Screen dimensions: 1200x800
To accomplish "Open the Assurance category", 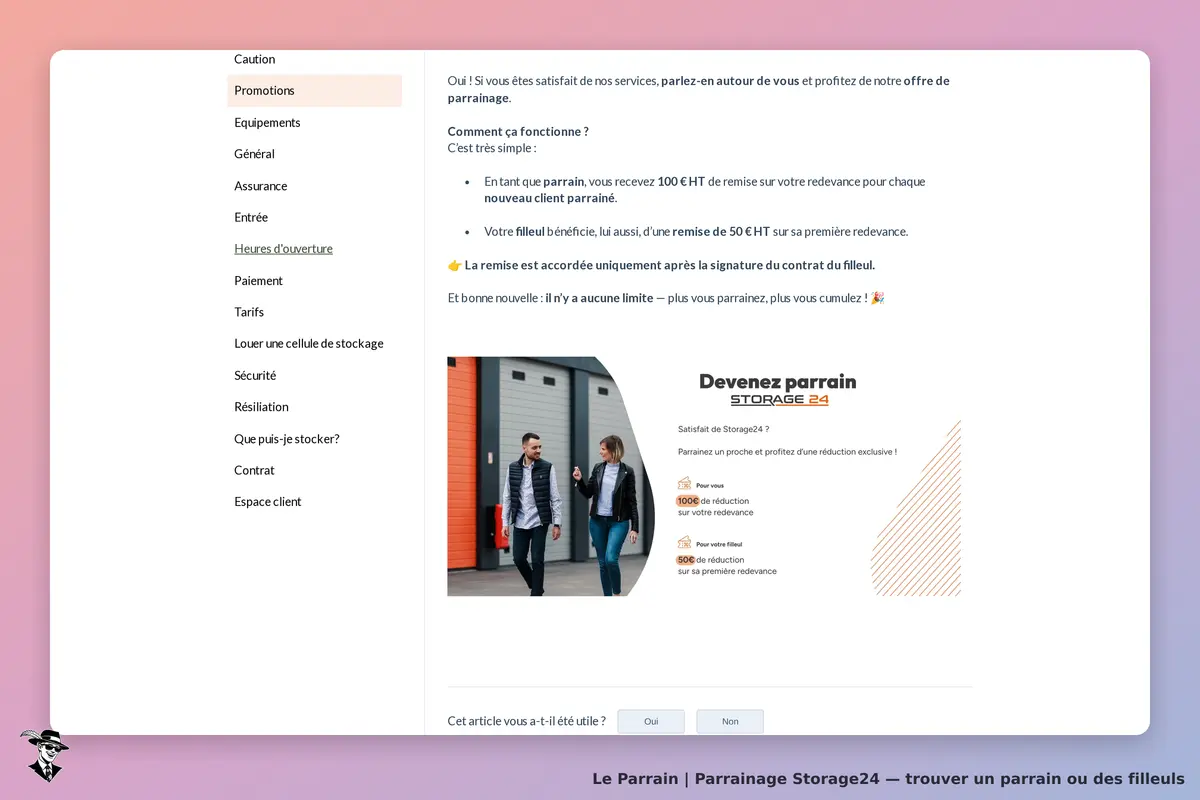I will tap(260, 186).
